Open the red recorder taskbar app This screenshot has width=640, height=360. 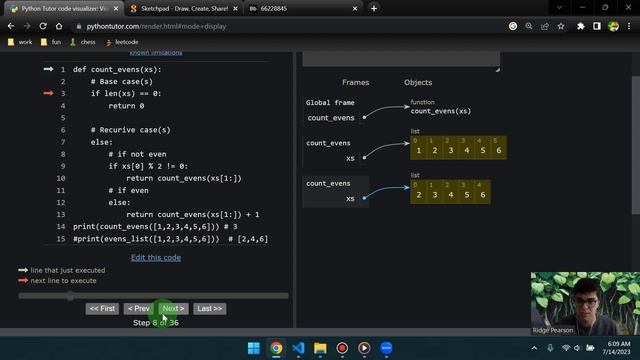click(x=342, y=348)
